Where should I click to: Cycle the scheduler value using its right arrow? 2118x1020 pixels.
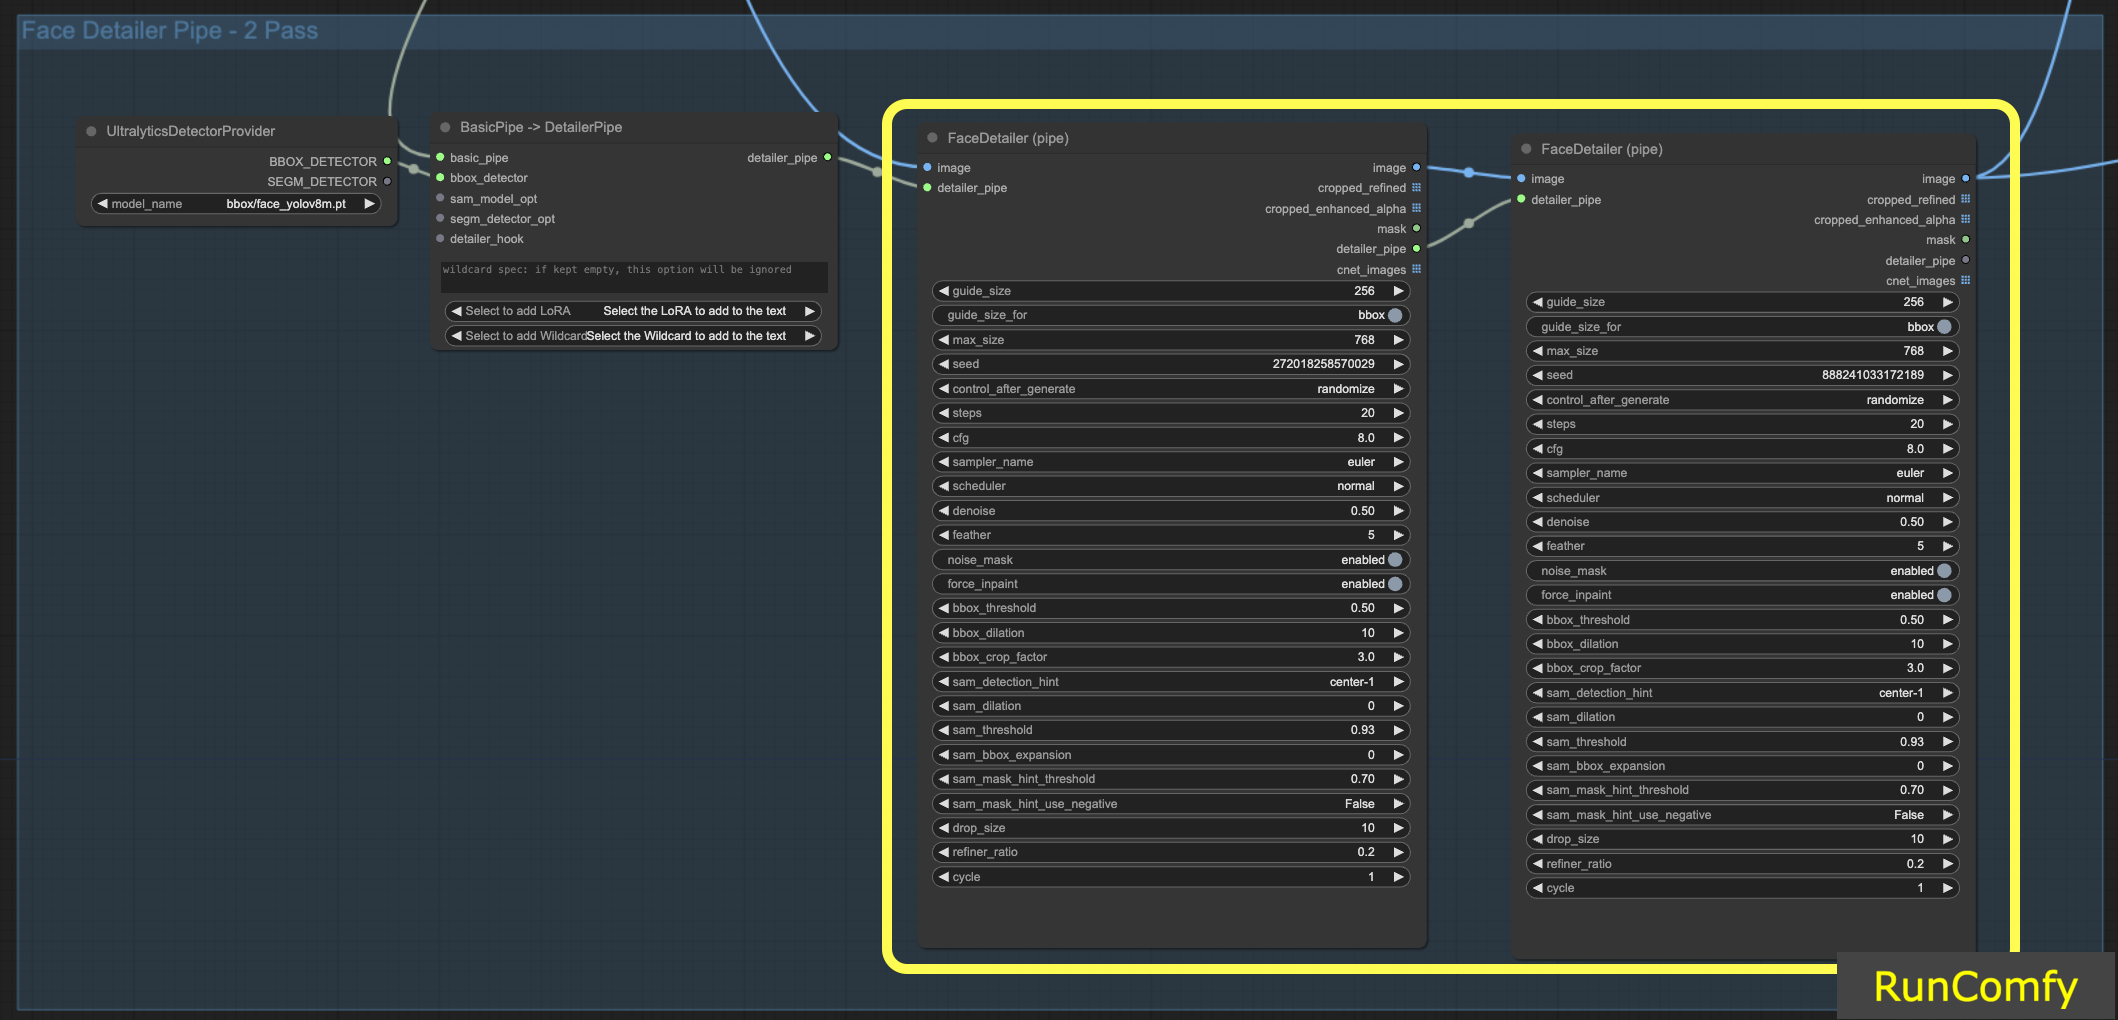click(1399, 486)
